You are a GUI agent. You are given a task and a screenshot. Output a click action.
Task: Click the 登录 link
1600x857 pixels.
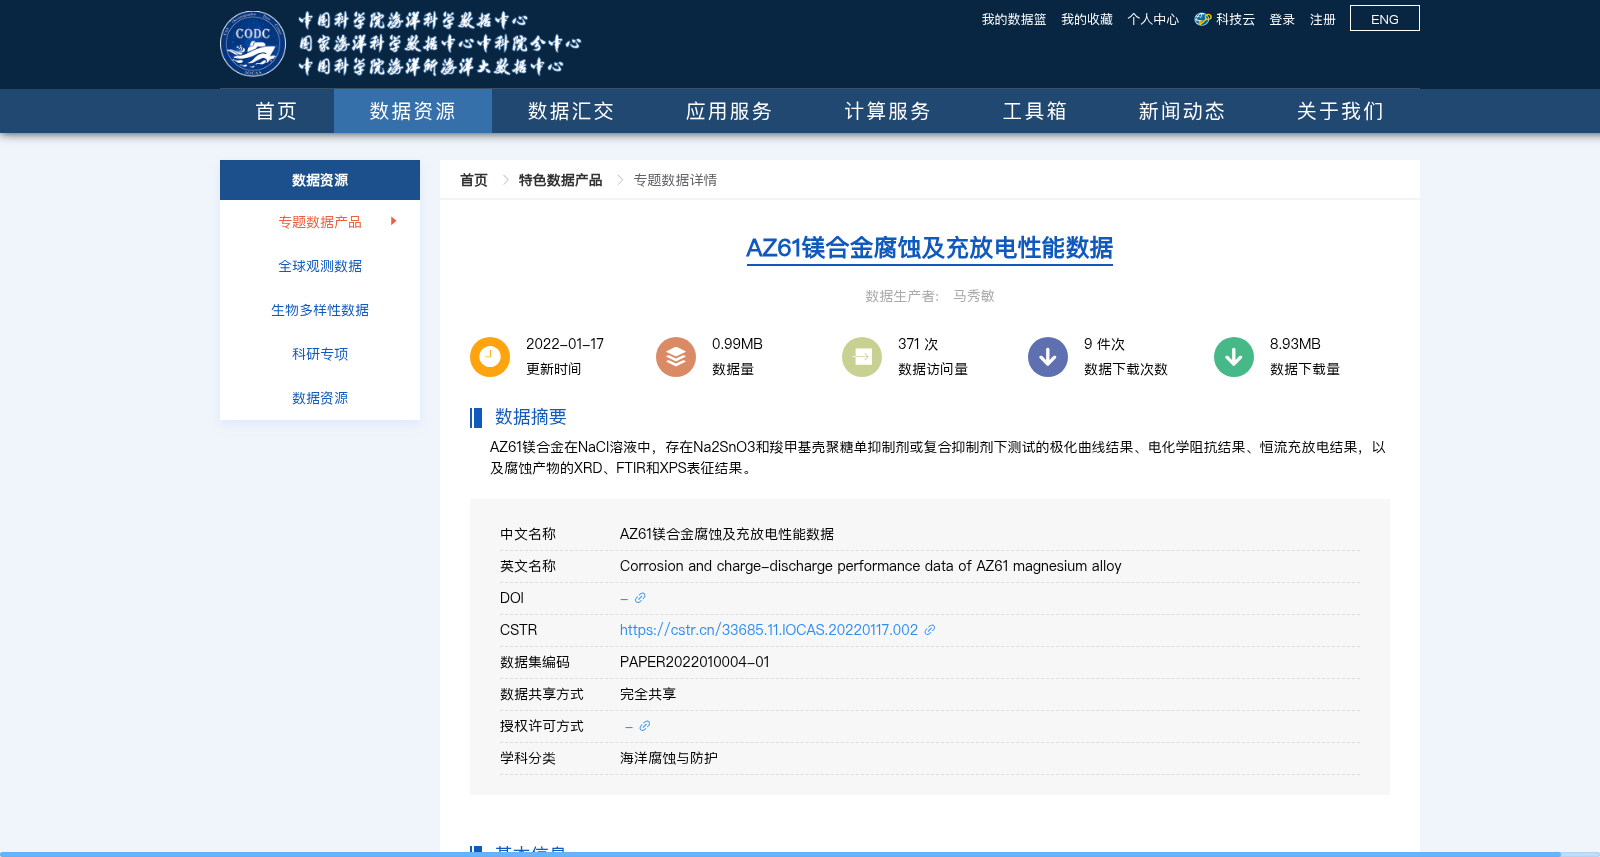(x=1282, y=19)
